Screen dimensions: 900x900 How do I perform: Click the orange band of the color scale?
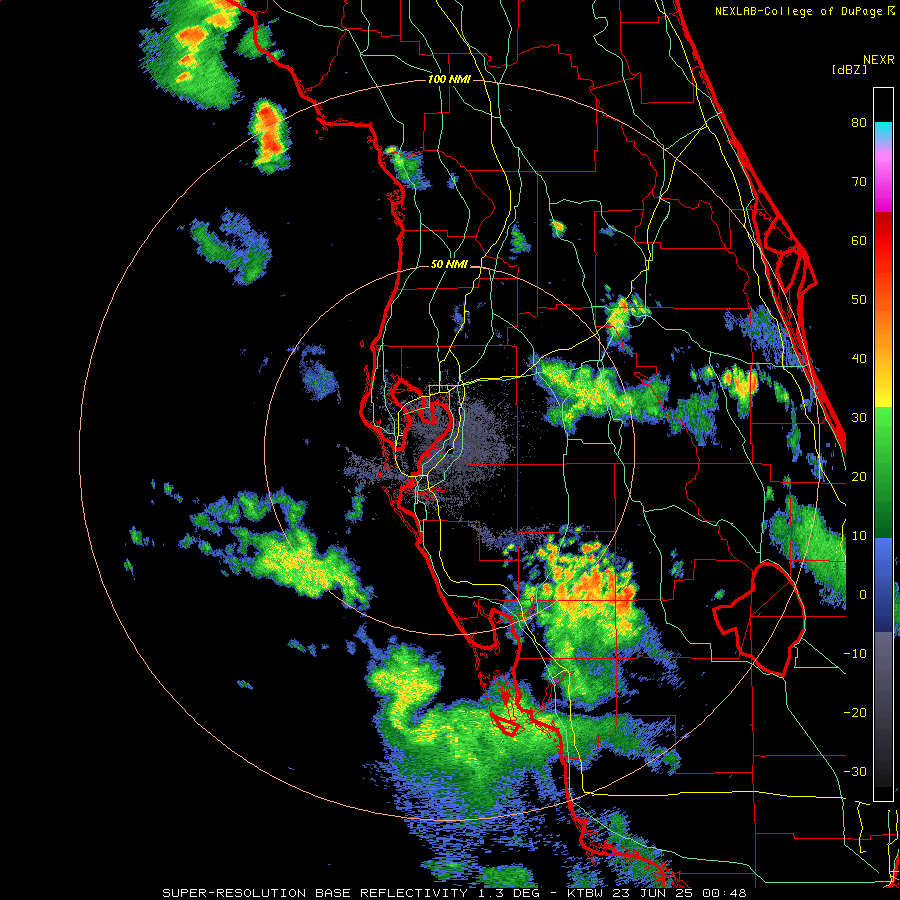883,327
